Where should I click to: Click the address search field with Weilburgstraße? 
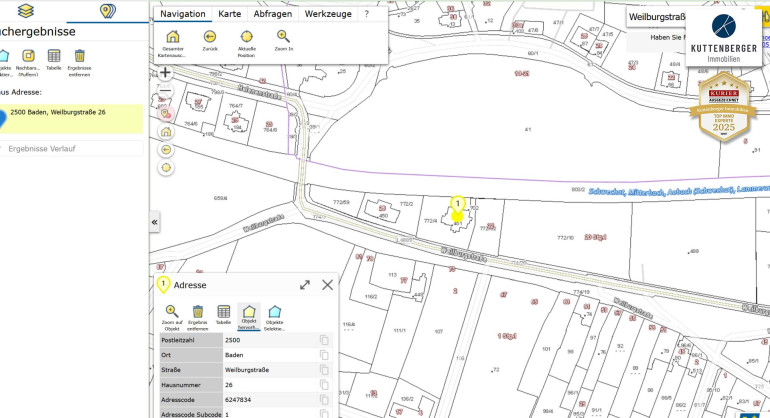point(665,16)
